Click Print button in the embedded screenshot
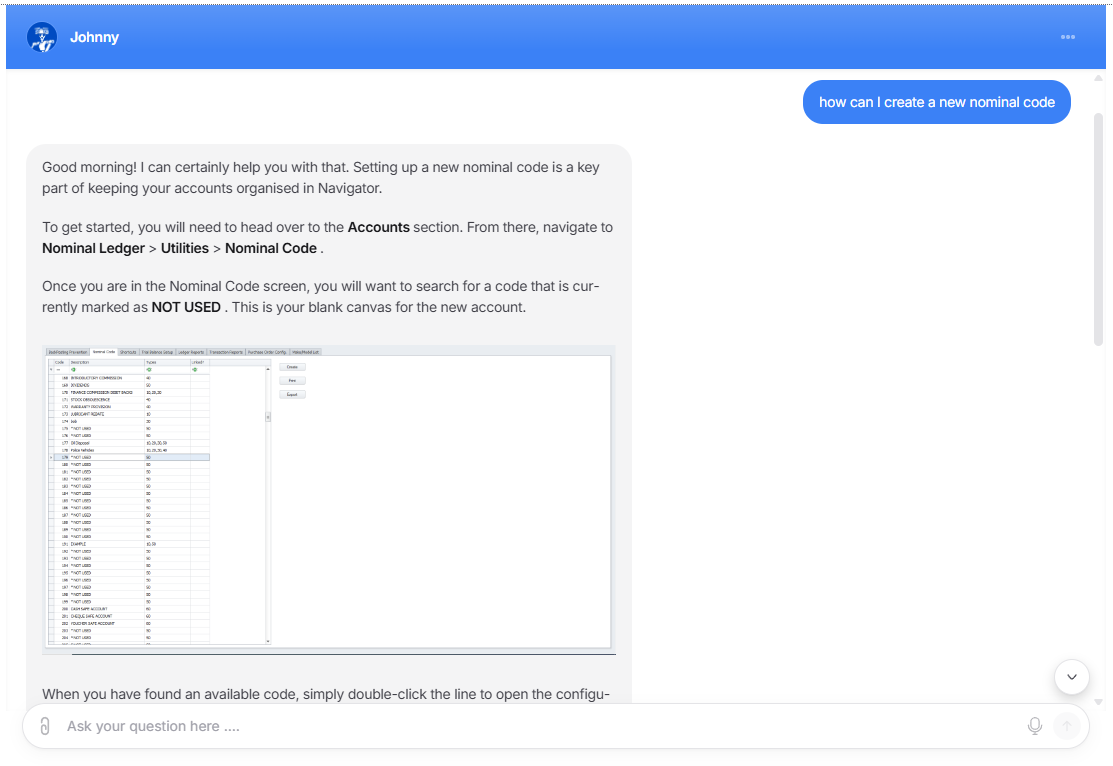This screenshot has height=766, width=1113. pyautogui.click(x=292, y=381)
